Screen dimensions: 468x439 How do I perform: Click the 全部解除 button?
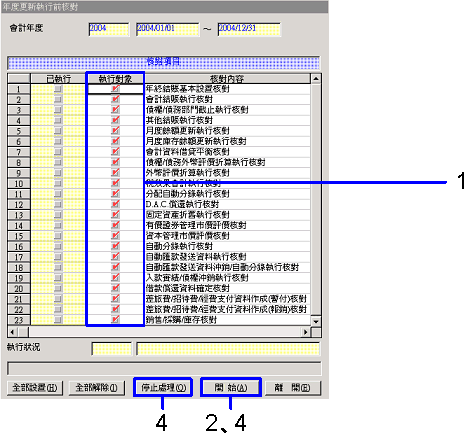tap(97, 388)
